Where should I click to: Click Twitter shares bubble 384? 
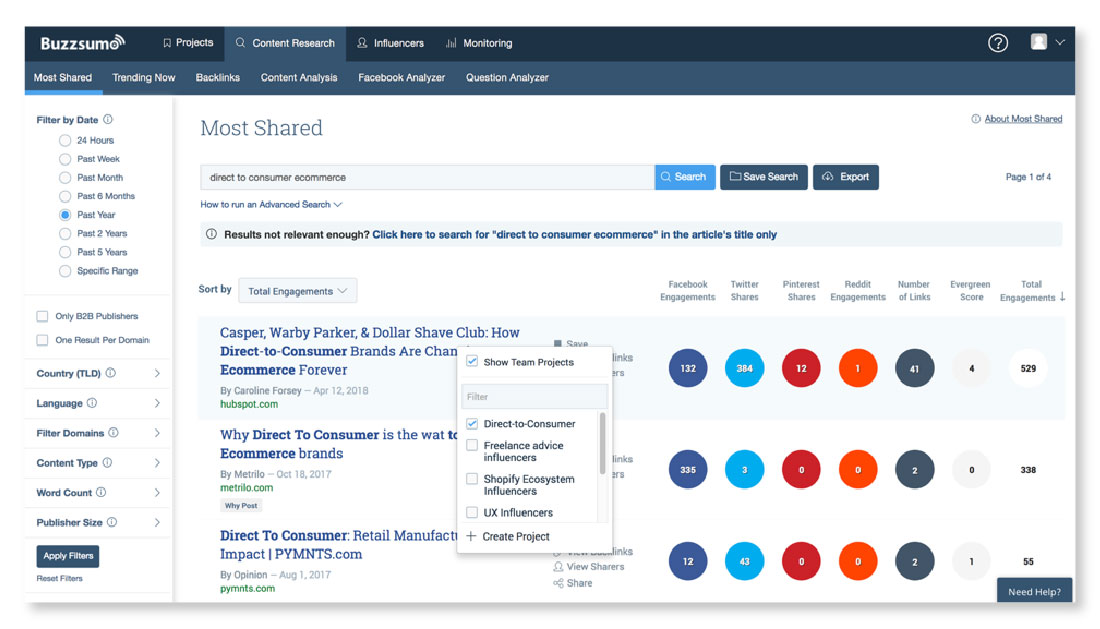tap(744, 368)
